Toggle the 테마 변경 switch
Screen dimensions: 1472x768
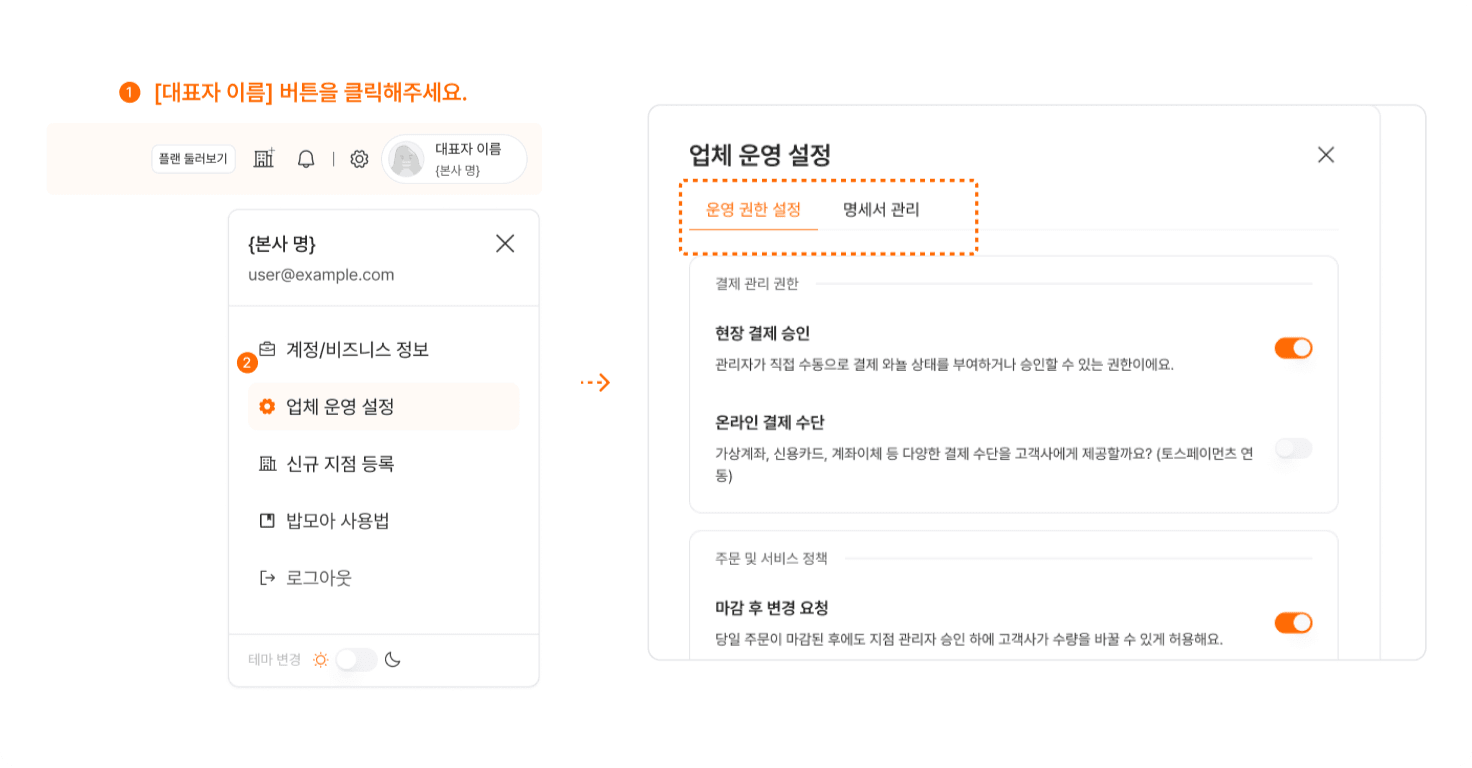point(356,660)
